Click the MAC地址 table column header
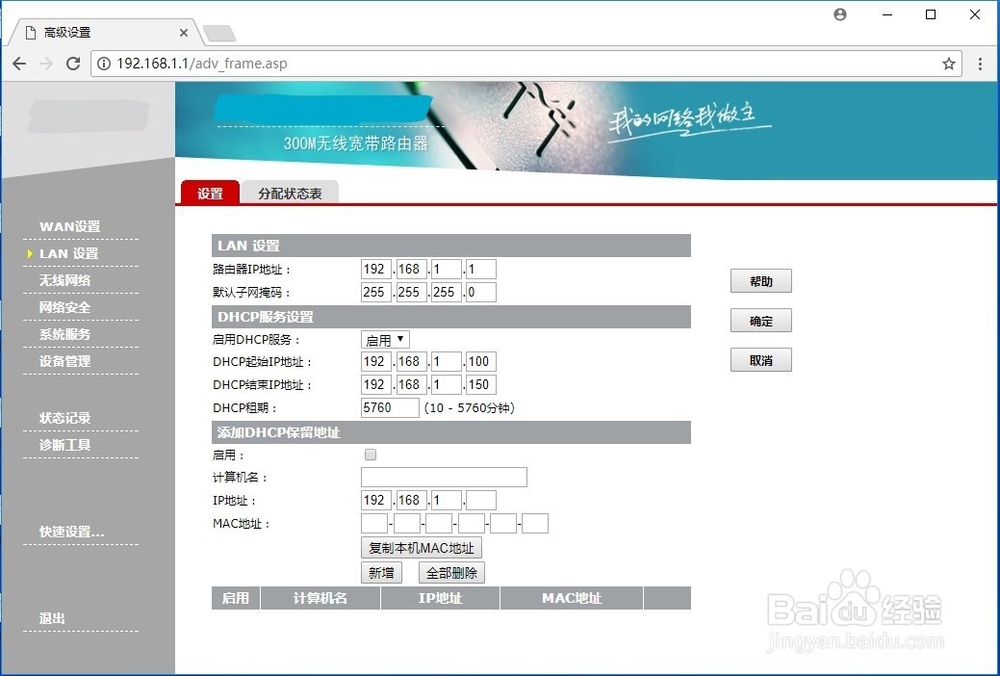1000x676 pixels. [x=572, y=598]
